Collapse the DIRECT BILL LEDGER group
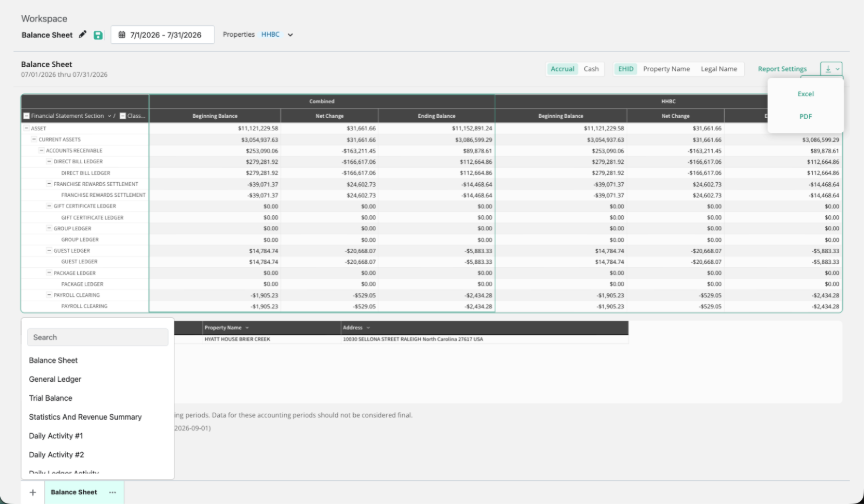864x504 pixels. click(x=49, y=161)
